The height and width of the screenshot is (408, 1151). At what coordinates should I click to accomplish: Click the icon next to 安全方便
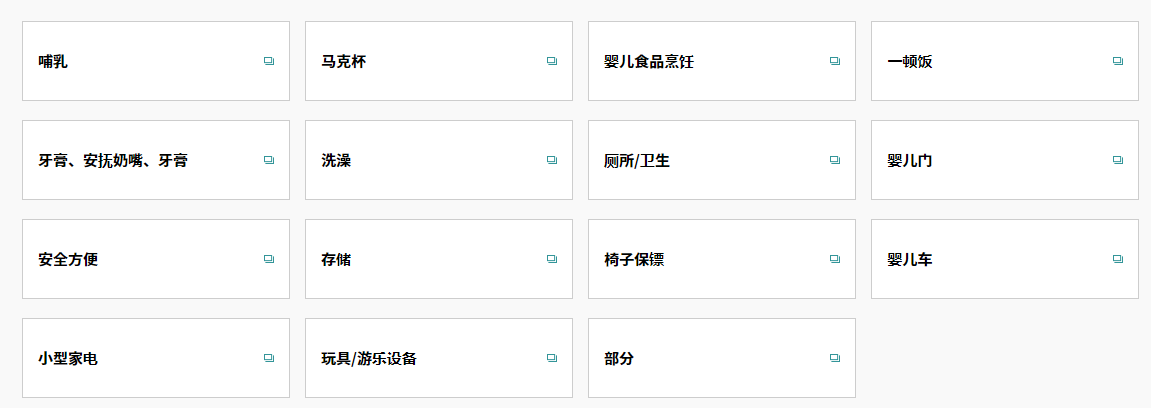point(269,259)
